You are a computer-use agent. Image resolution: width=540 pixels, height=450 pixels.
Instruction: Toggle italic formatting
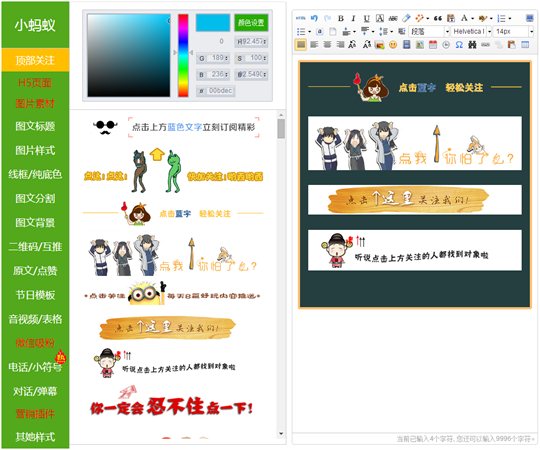353,18
